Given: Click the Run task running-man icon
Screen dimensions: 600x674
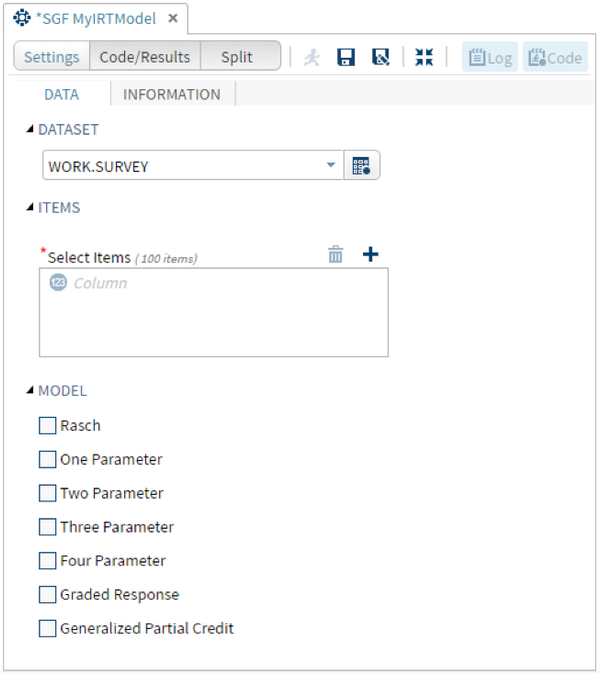Looking at the screenshot, I should (x=312, y=57).
